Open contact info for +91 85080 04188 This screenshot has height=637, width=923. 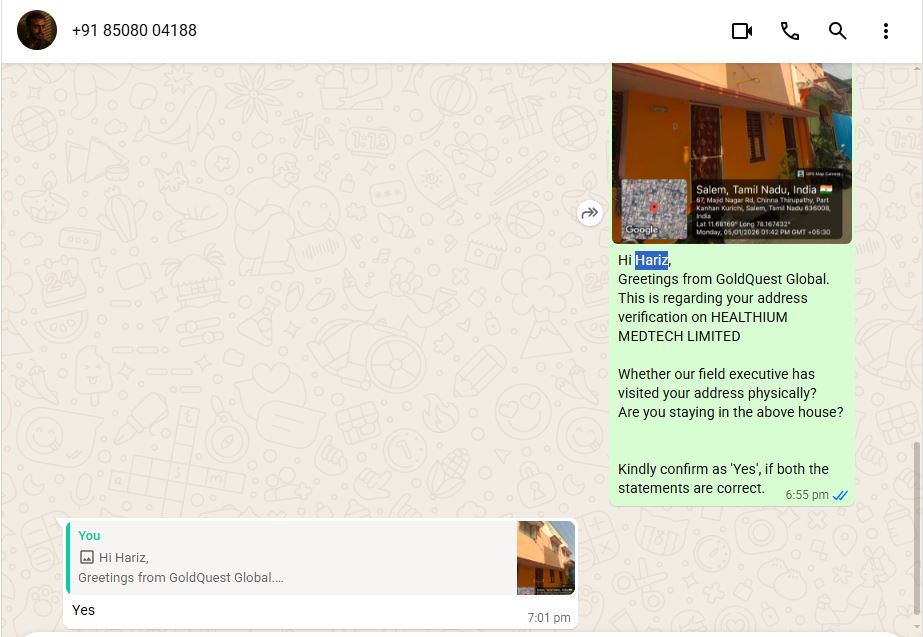click(134, 31)
